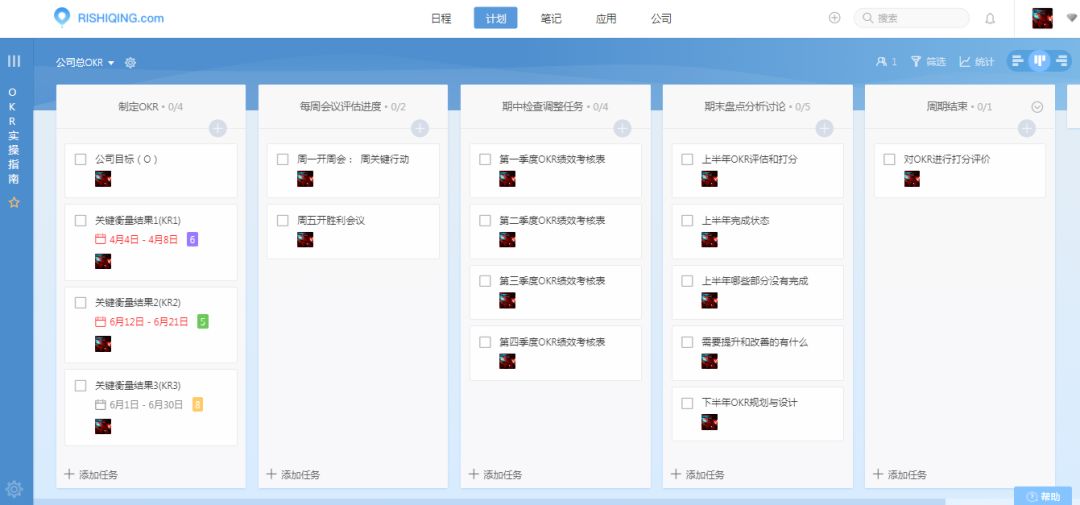Screen dimensions: 1080x505
Task: Click 添加任务 in the 周期结束 column
Action: click(x=900, y=474)
